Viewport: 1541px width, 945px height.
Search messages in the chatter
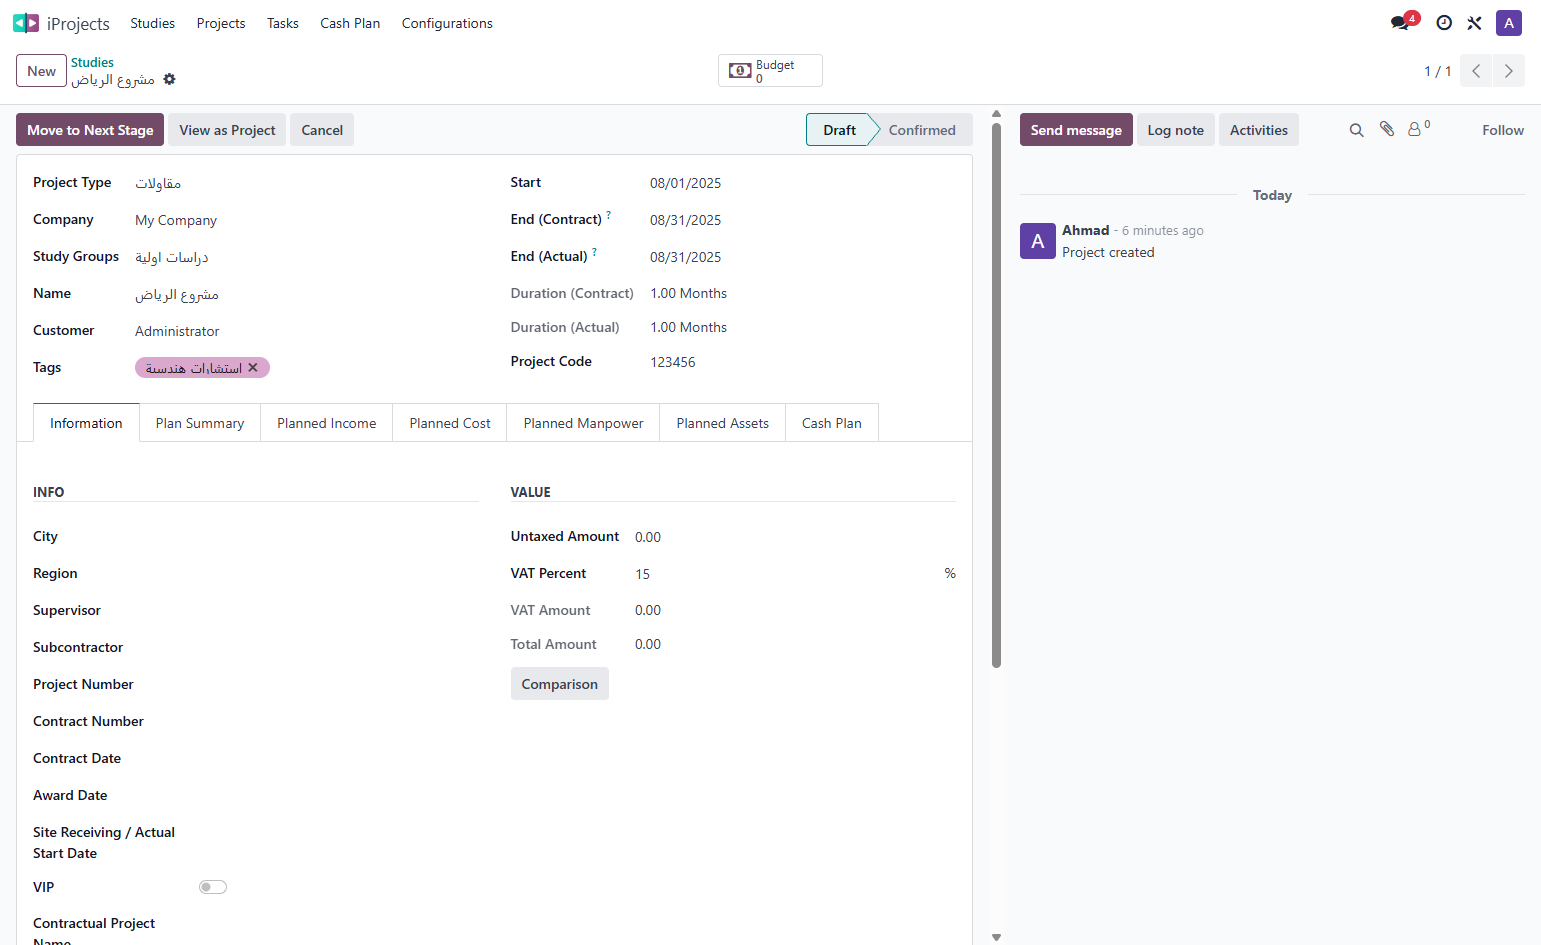[1356, 130]
